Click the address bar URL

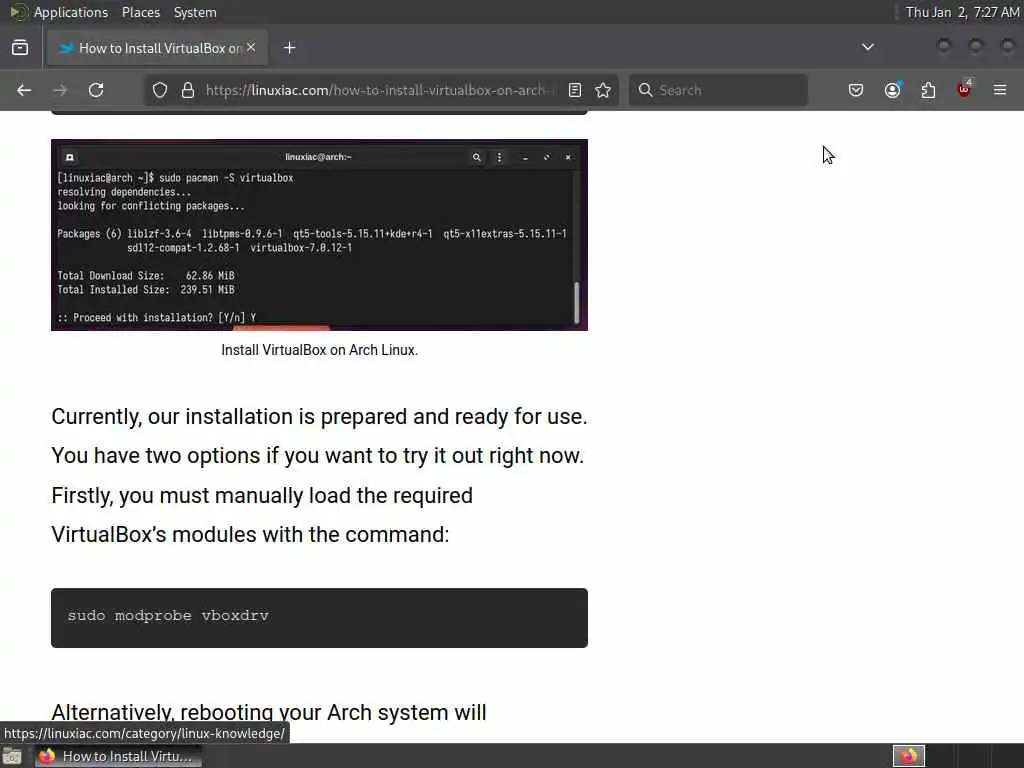(381, 90)
